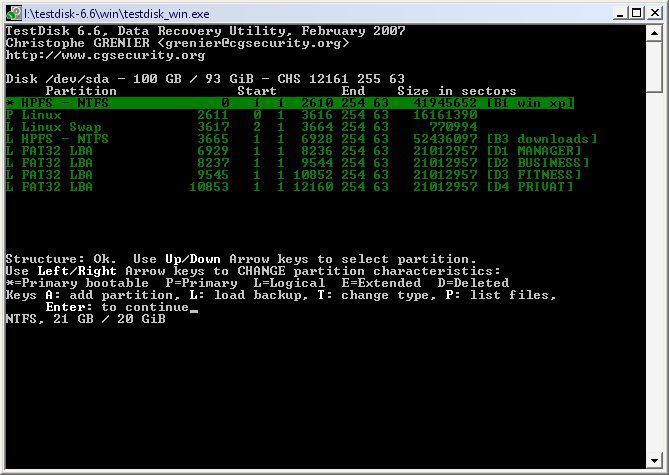Click 'Enter: to continue' prompt
This screenshot has height=475, width=669.
pos(117,307)
